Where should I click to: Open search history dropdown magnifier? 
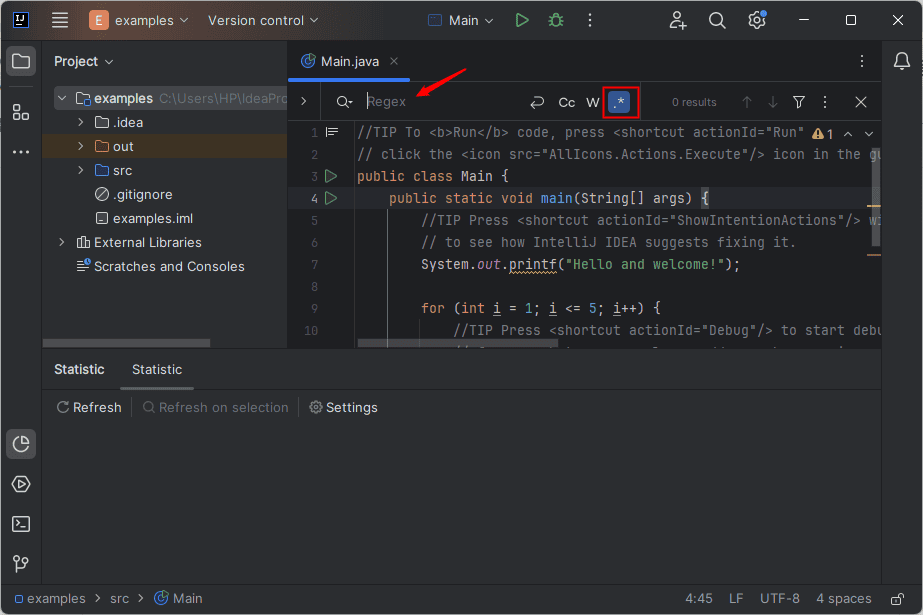click(x=344, y=102)
